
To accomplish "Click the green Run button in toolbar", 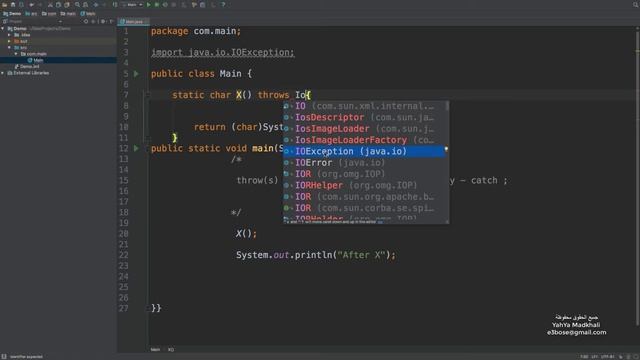I will [149, 4].
